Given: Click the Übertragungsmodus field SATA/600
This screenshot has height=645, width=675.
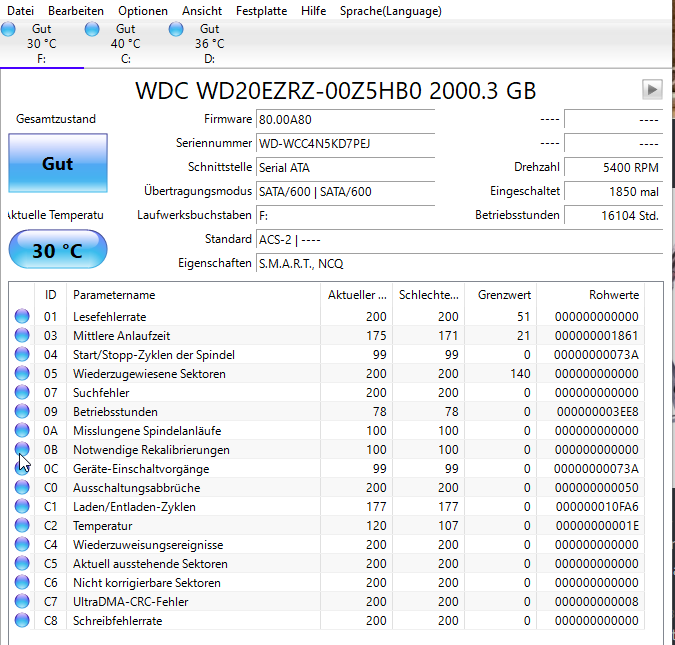Looking at the screenshot, I should click(x=346, y=192).
